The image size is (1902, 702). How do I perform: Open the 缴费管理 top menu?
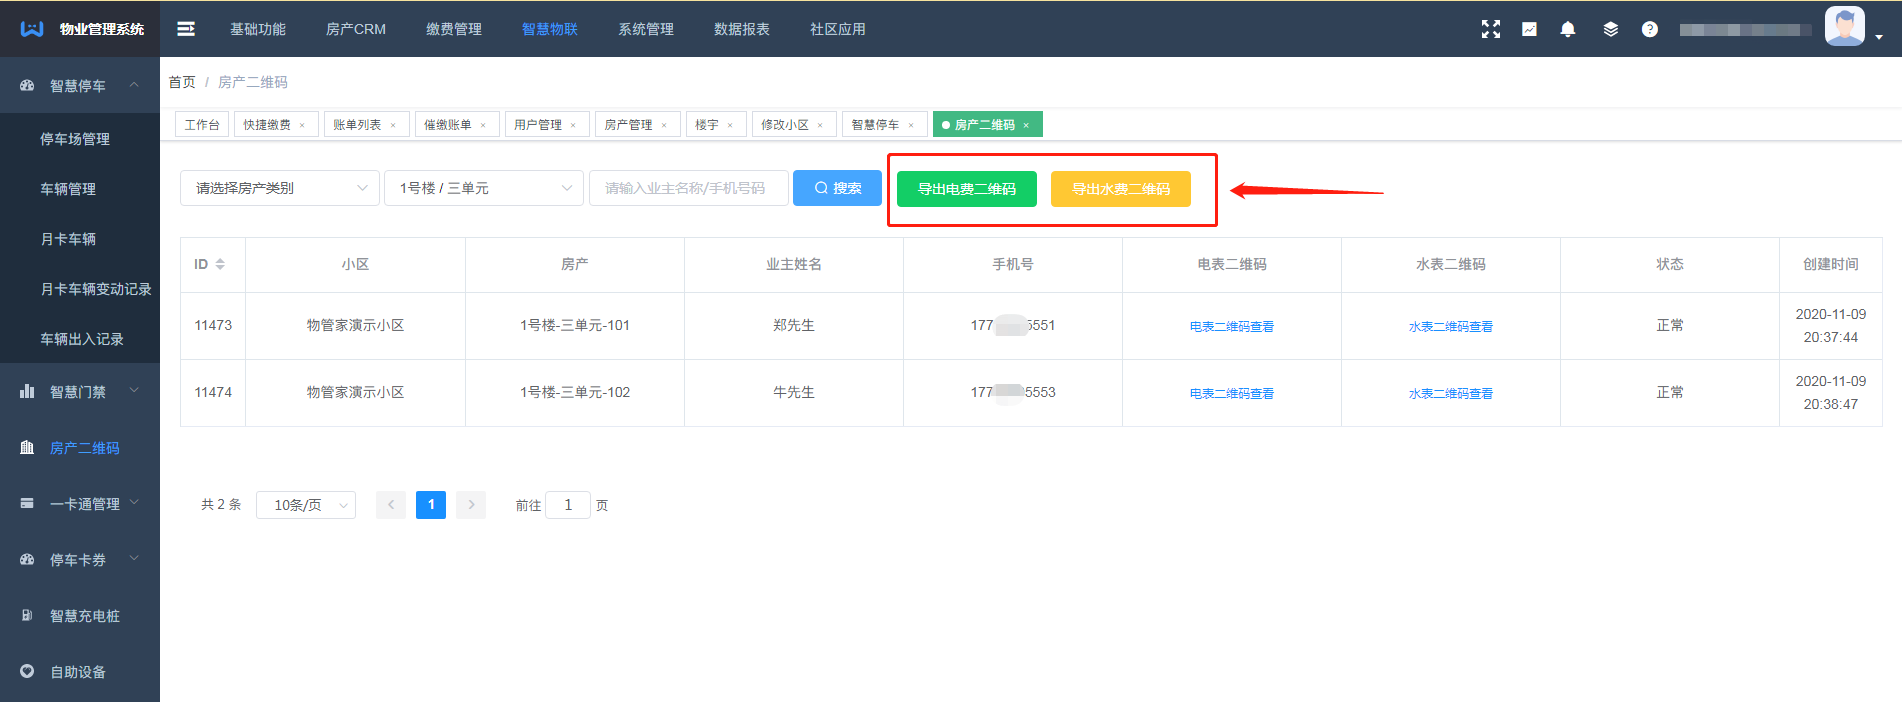453,29
